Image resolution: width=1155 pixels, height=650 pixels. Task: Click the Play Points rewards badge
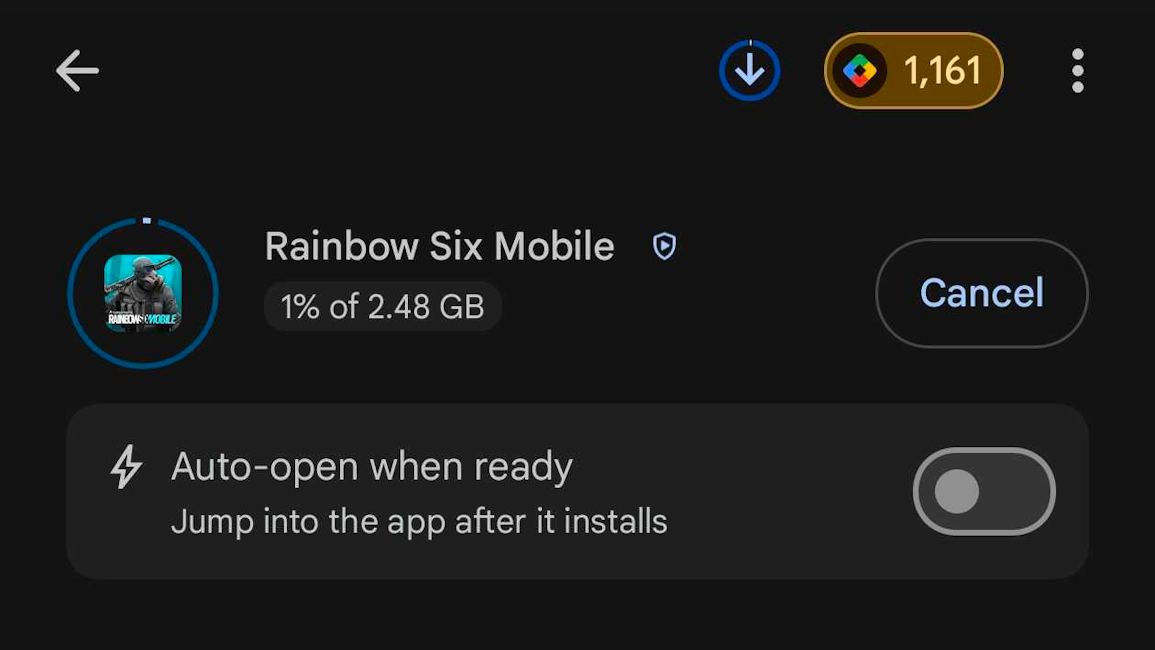click(912, 70)
